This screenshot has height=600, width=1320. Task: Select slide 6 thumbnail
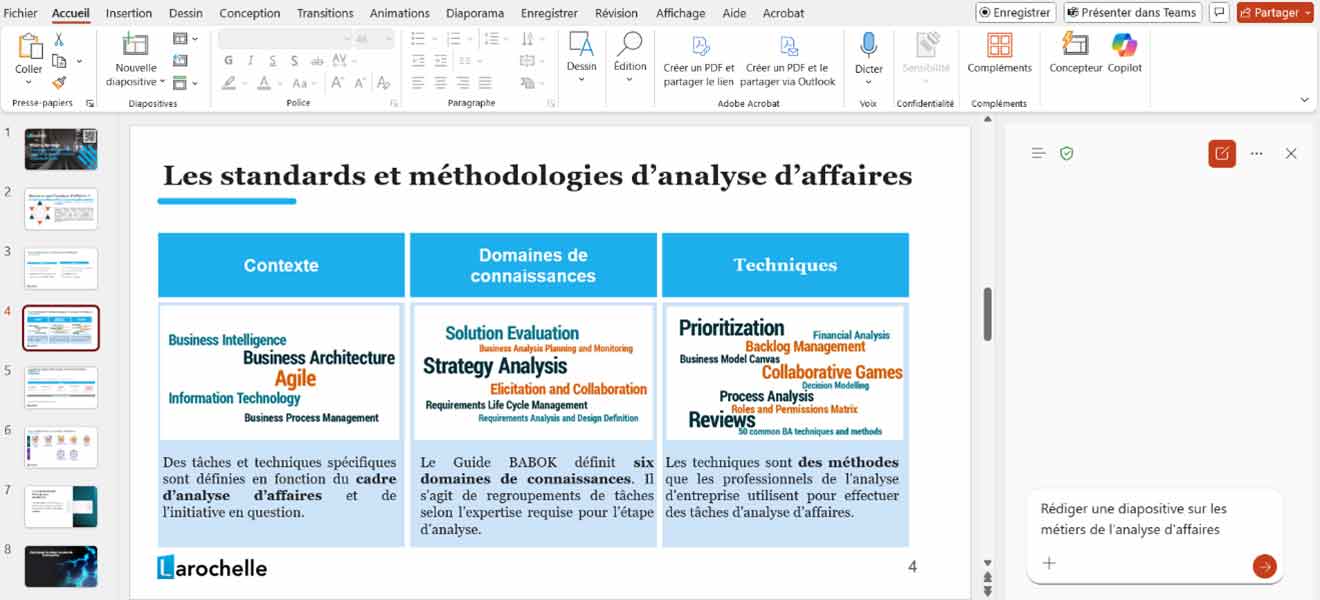(61, 447)
